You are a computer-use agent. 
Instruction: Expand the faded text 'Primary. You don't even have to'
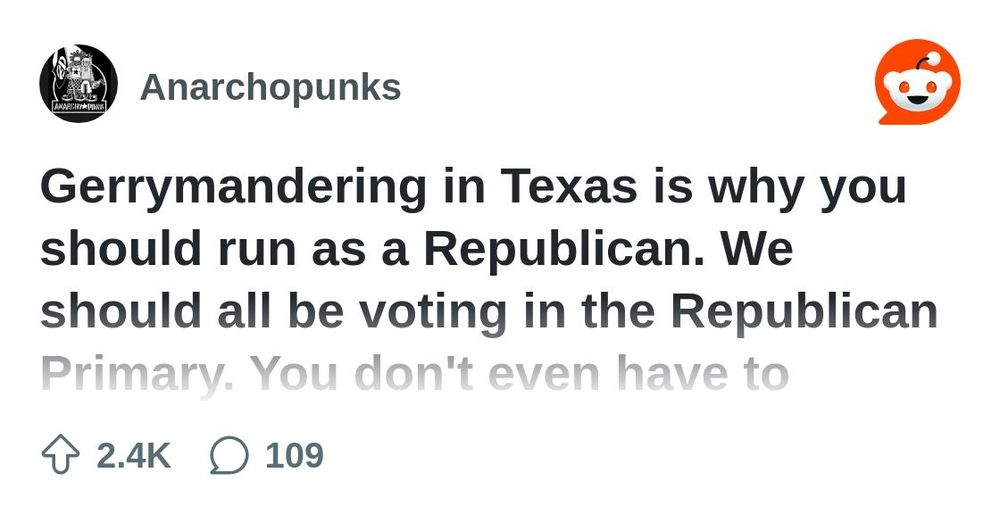coord(415,375)
